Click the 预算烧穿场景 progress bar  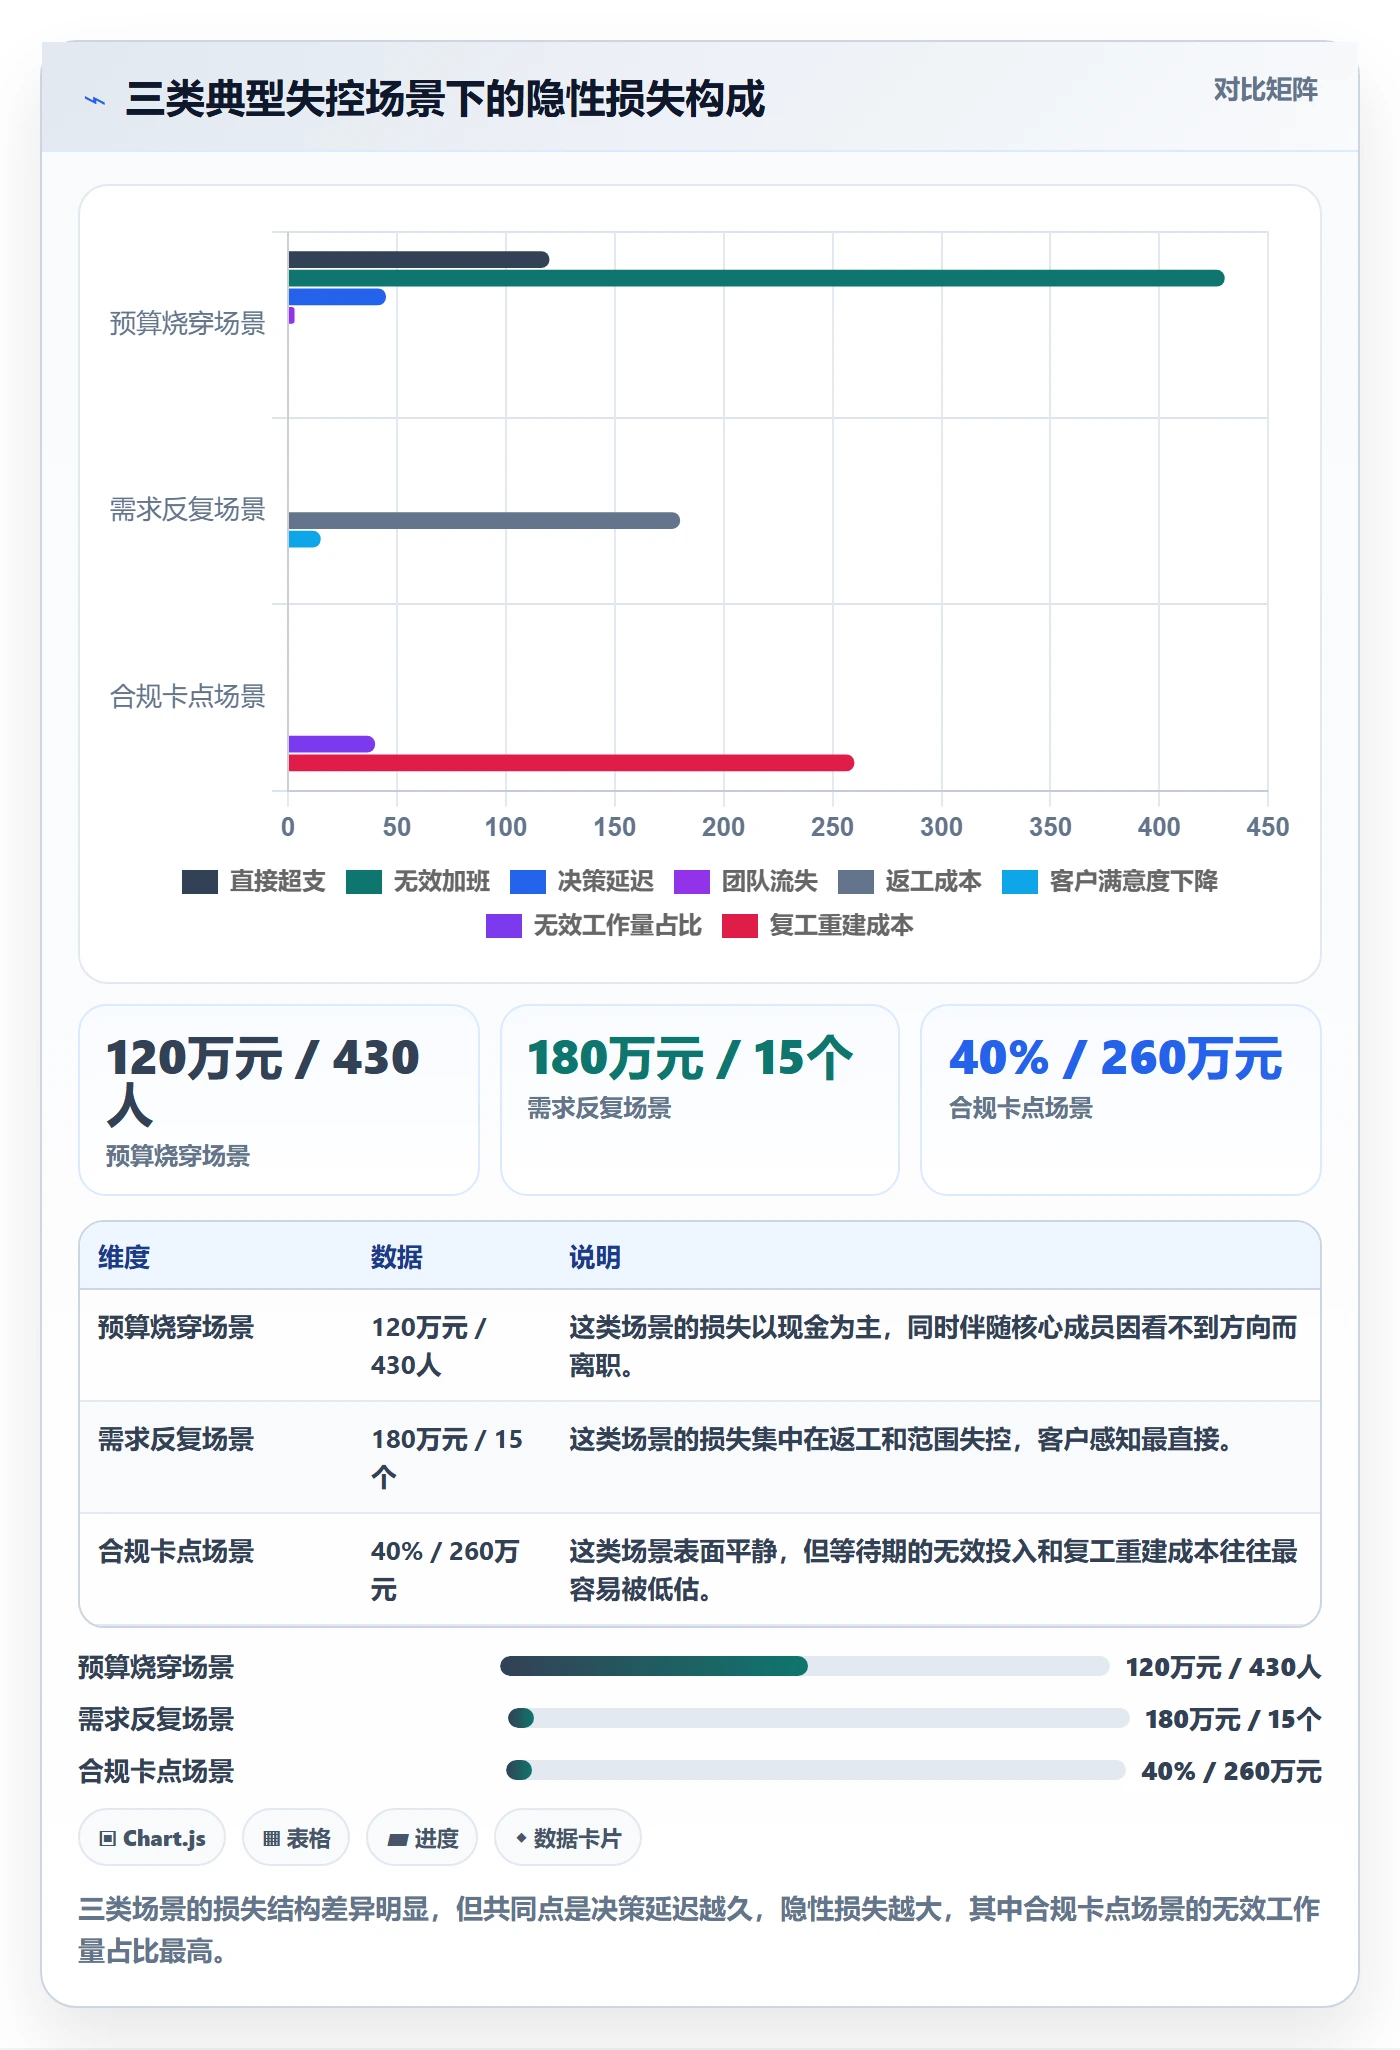tap(804, 1666)
